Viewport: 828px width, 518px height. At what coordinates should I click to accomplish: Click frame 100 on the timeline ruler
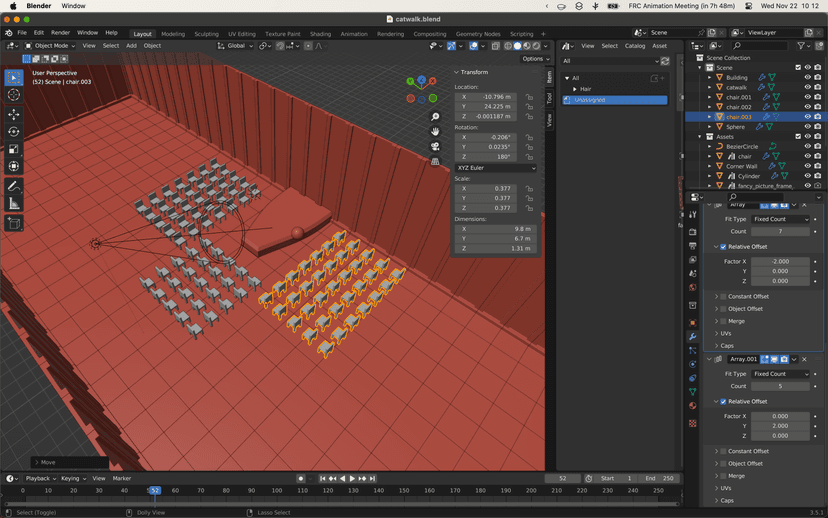(x=277, y=491)
